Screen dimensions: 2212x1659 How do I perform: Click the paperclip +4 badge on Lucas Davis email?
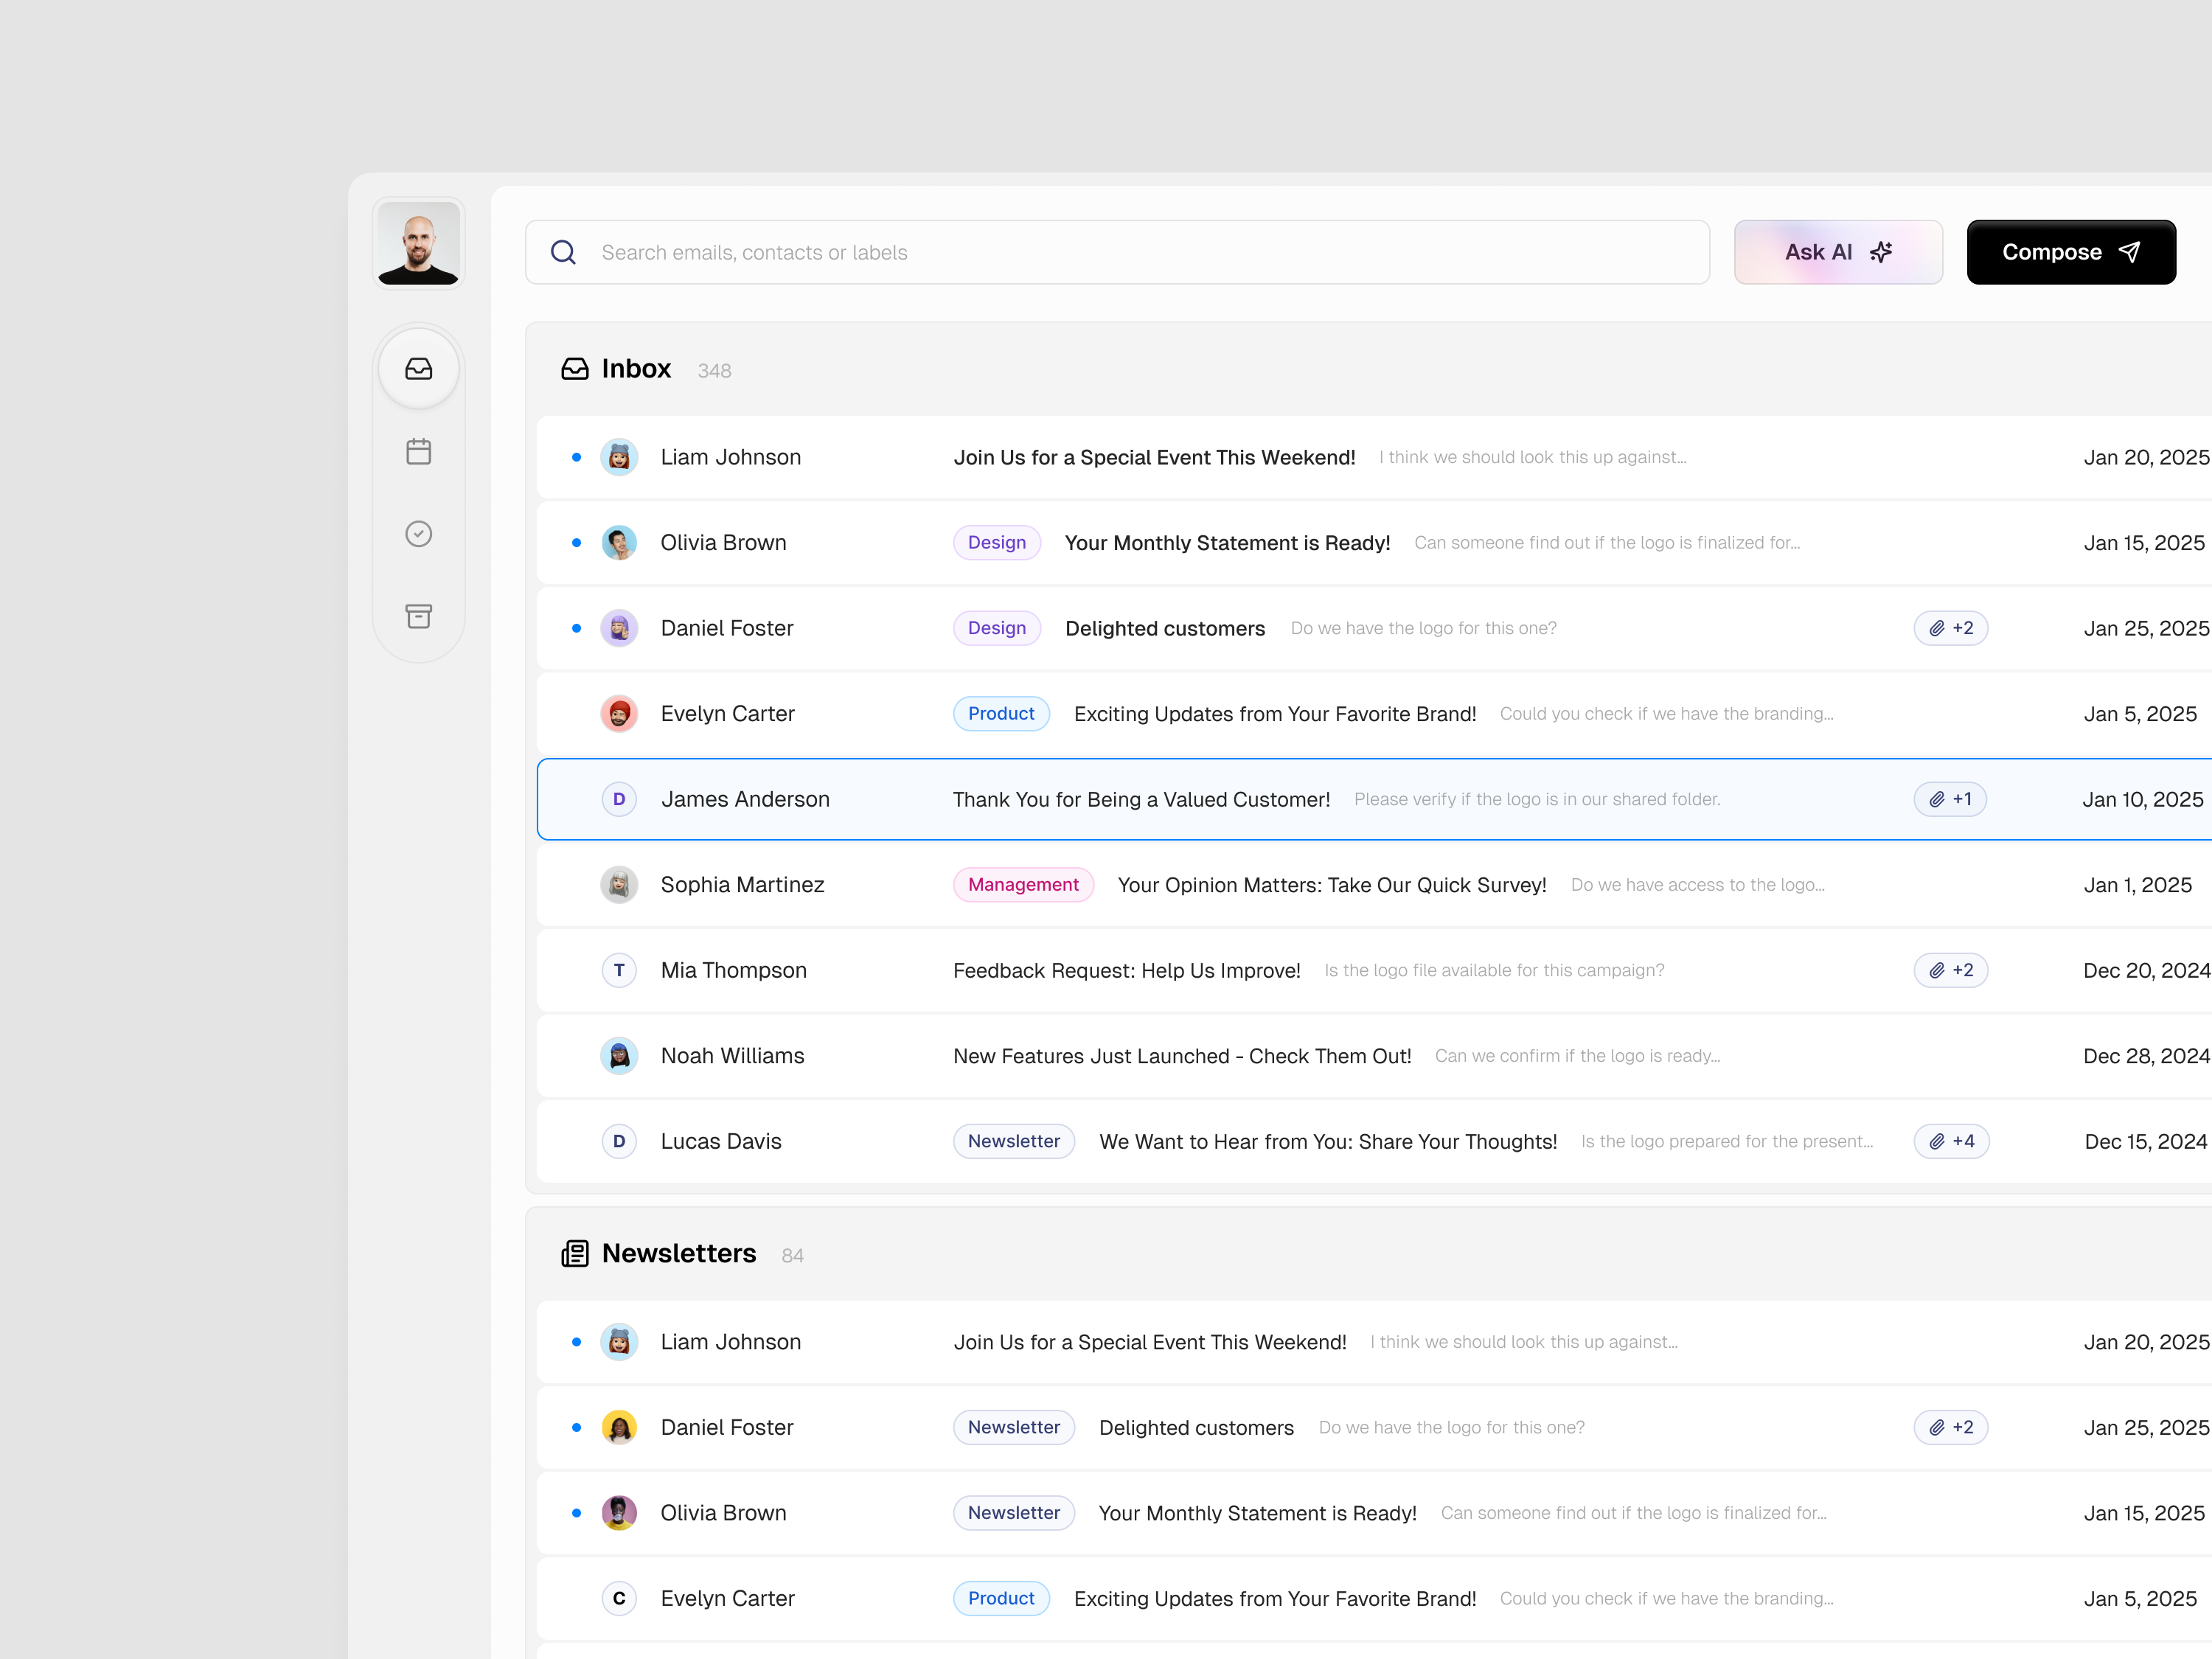[1950, 1141]
